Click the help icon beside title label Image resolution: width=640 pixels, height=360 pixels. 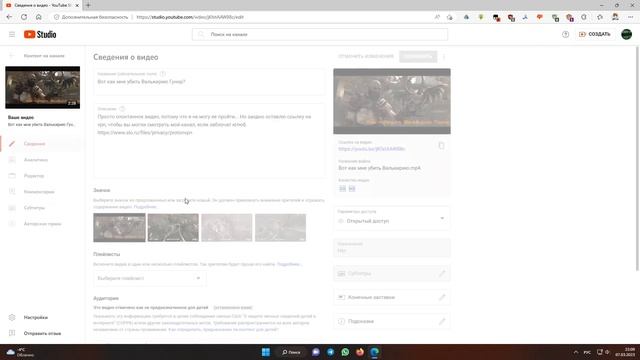pyautogui.click(x=163, y=74)
